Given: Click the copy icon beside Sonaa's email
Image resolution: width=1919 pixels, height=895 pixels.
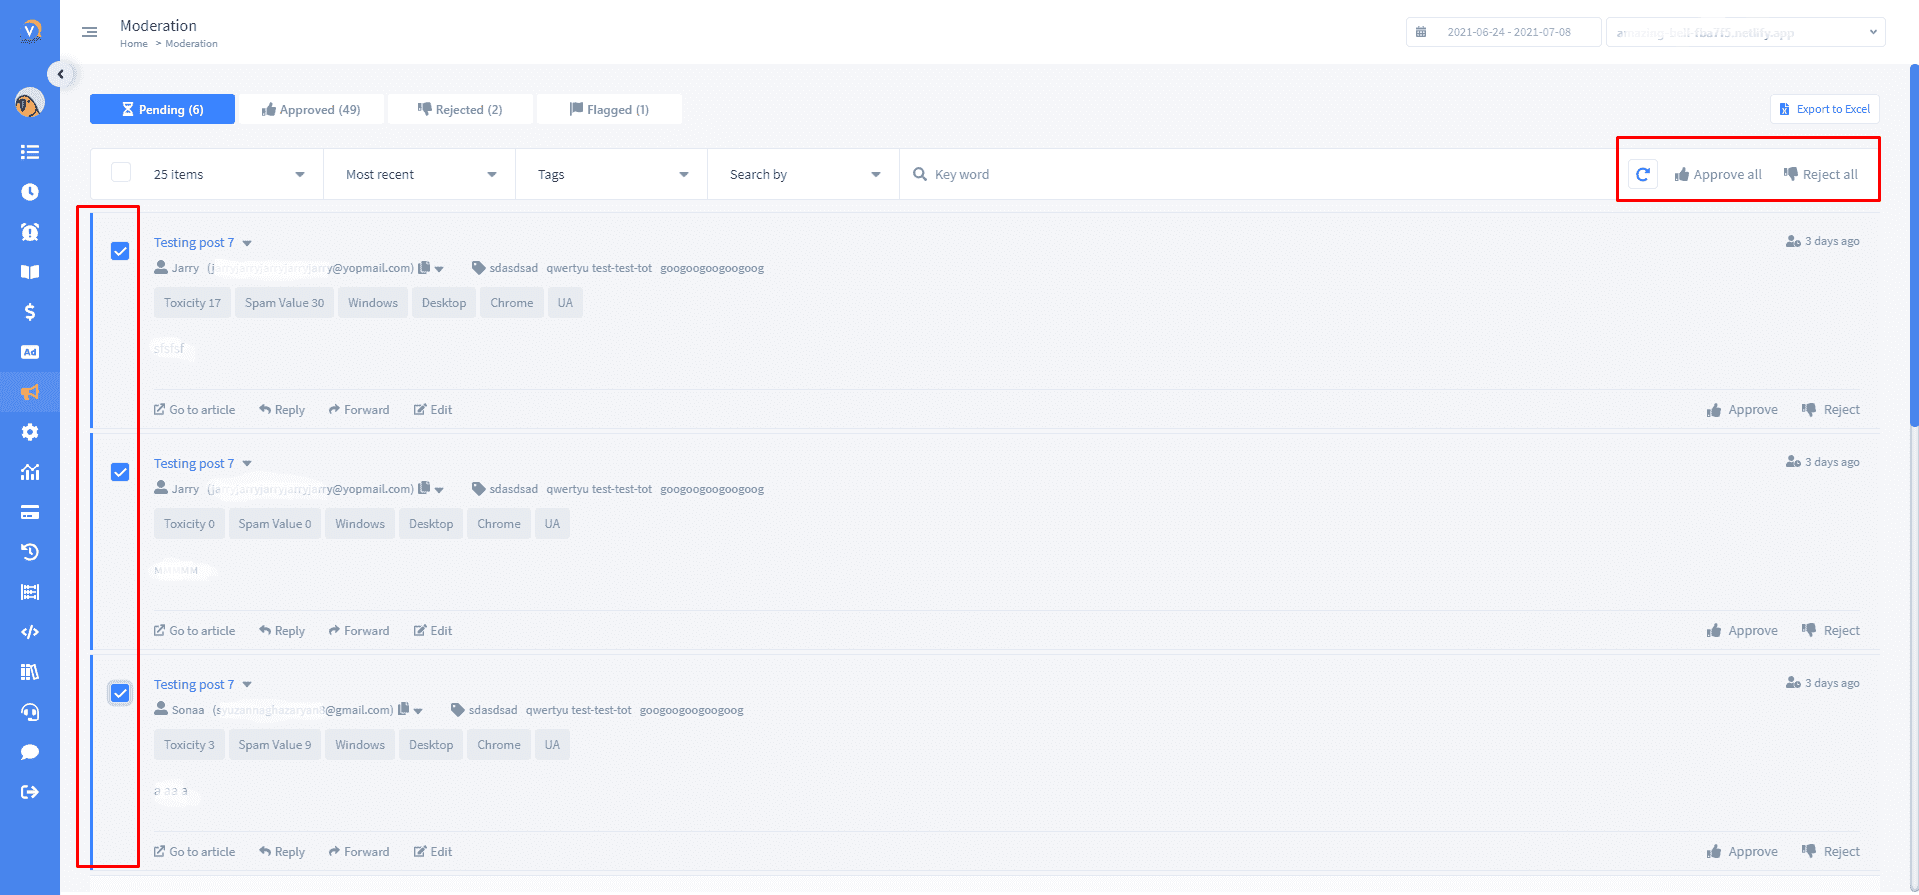Looking at the screenshot, I should click(404, 709).
